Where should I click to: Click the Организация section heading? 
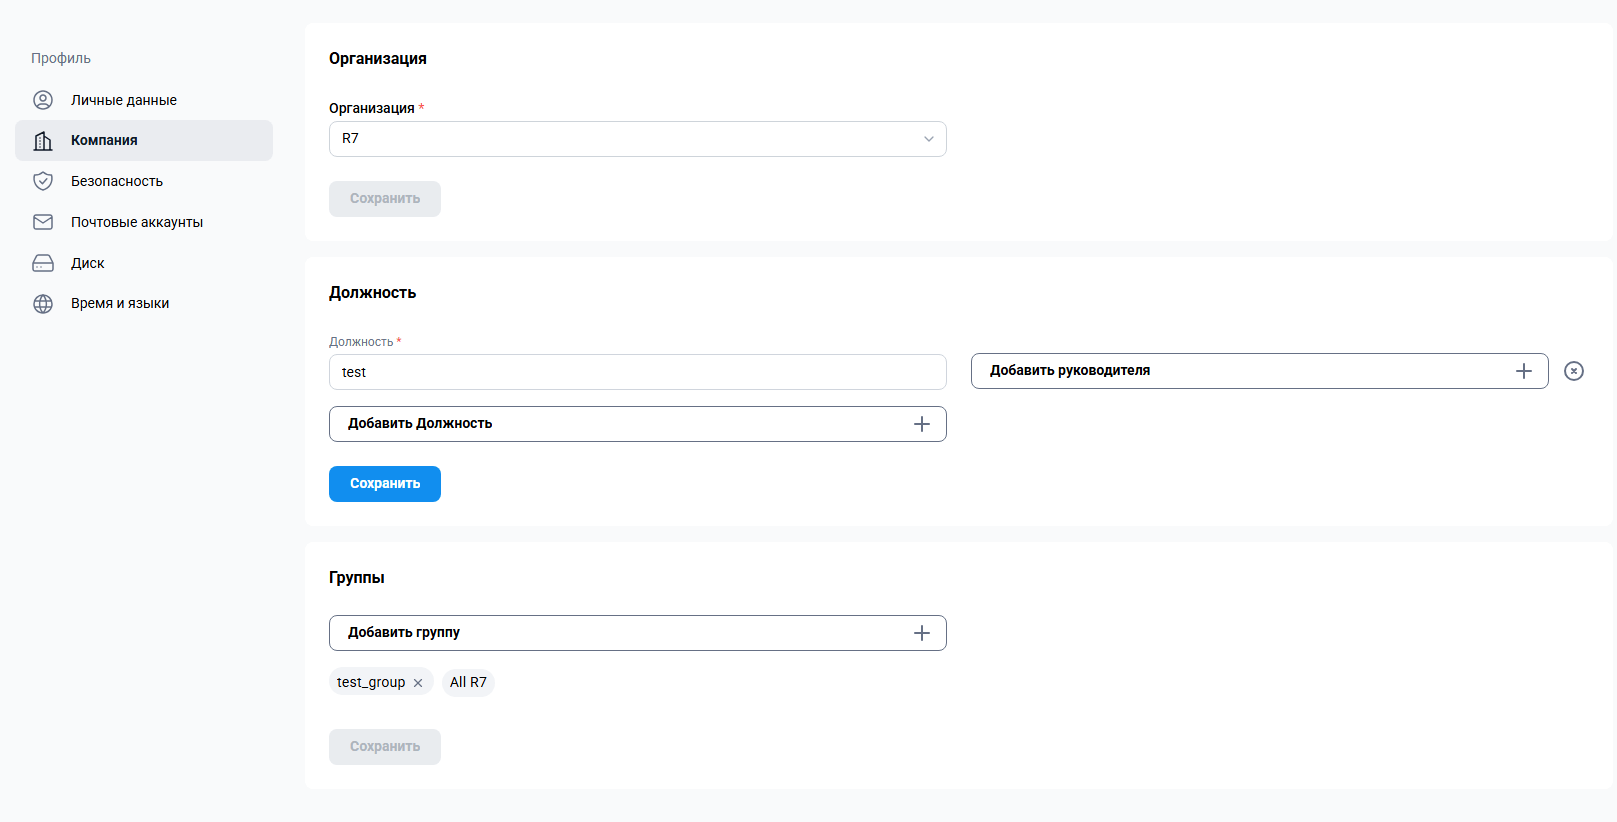pos(378,59)
